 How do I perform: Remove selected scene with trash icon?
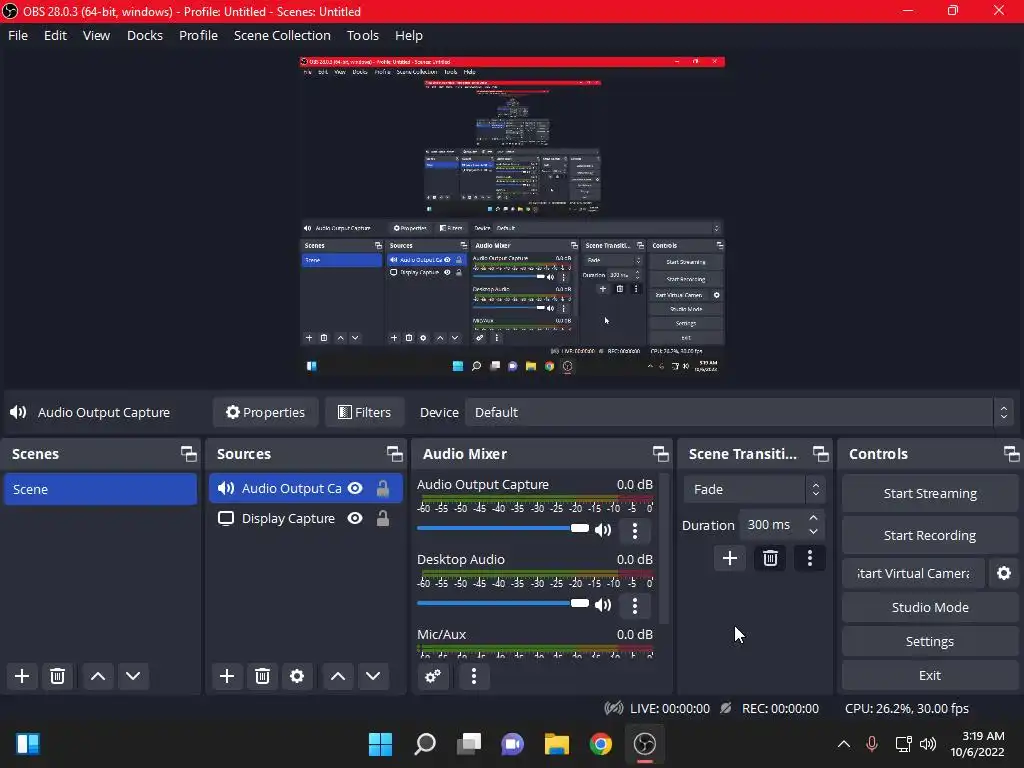point(57,676)
